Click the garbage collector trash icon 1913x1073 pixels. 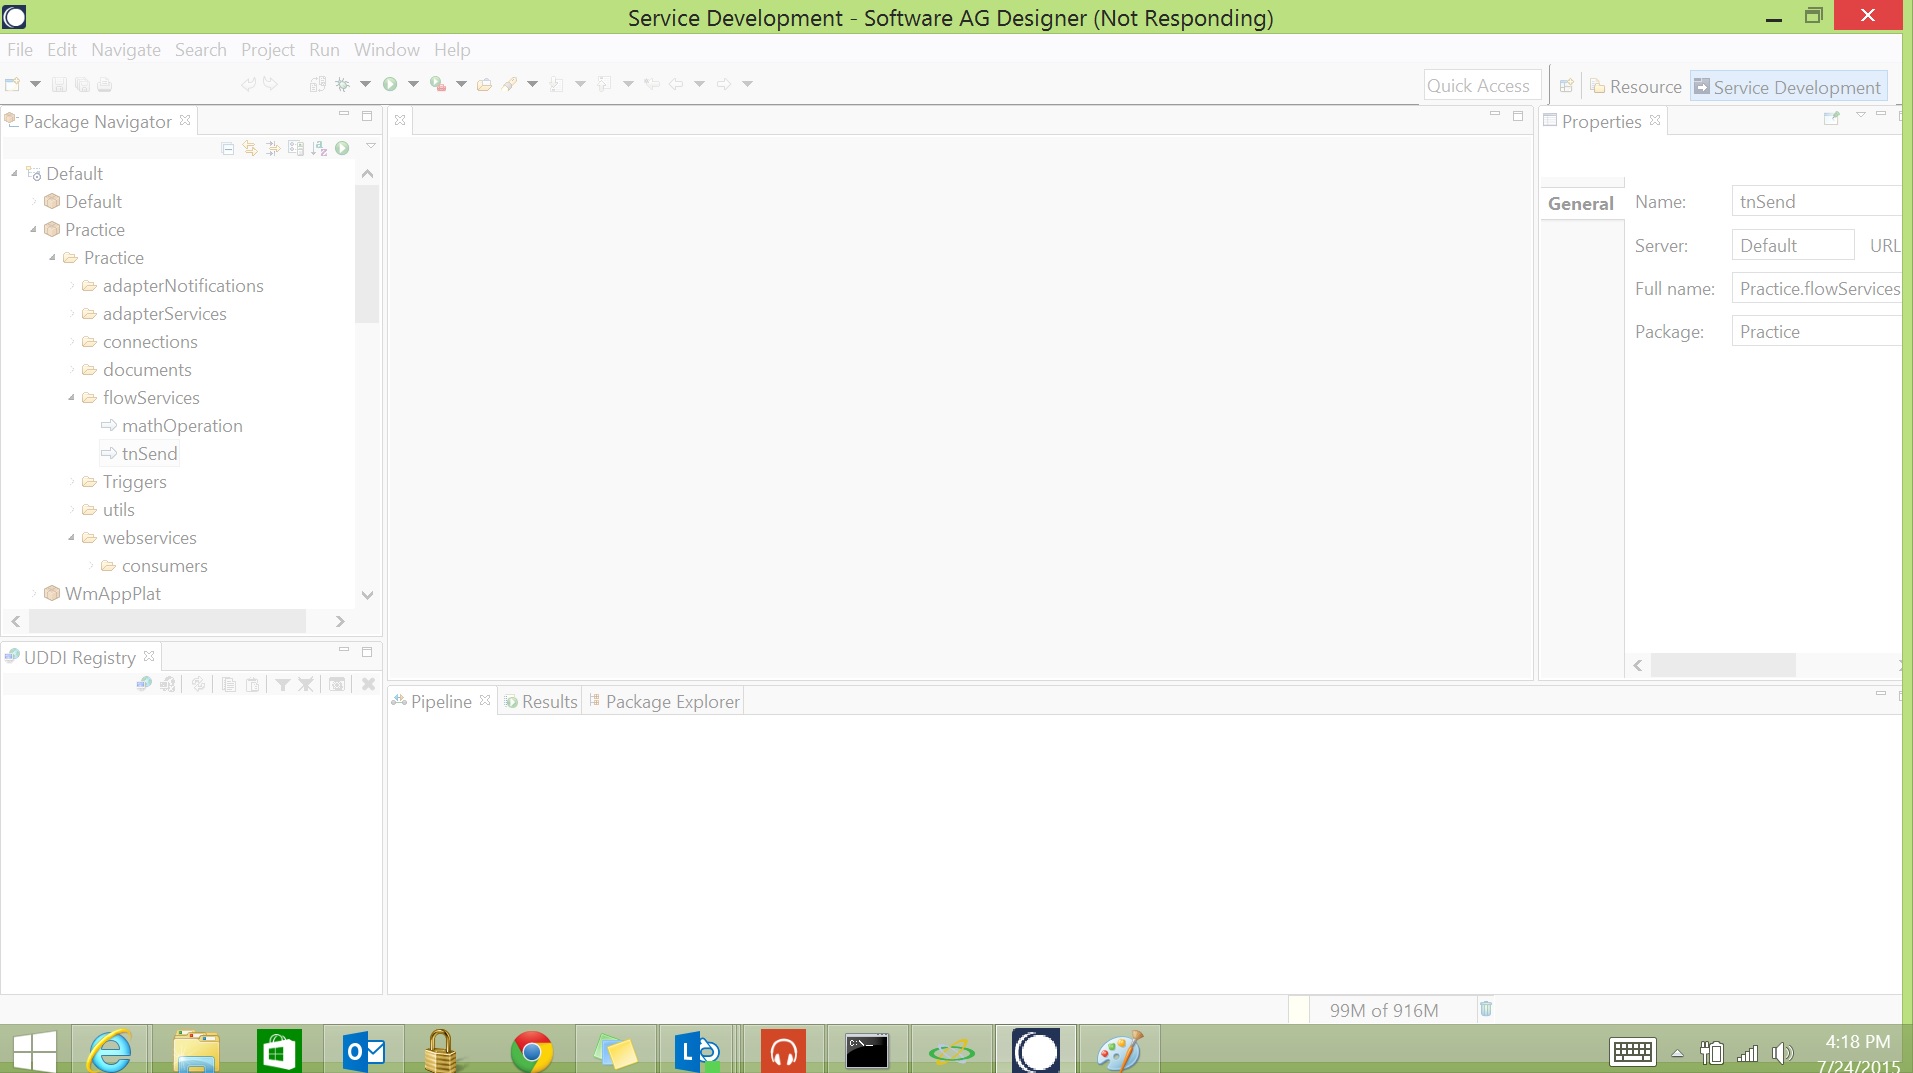coord(1486,1009)
